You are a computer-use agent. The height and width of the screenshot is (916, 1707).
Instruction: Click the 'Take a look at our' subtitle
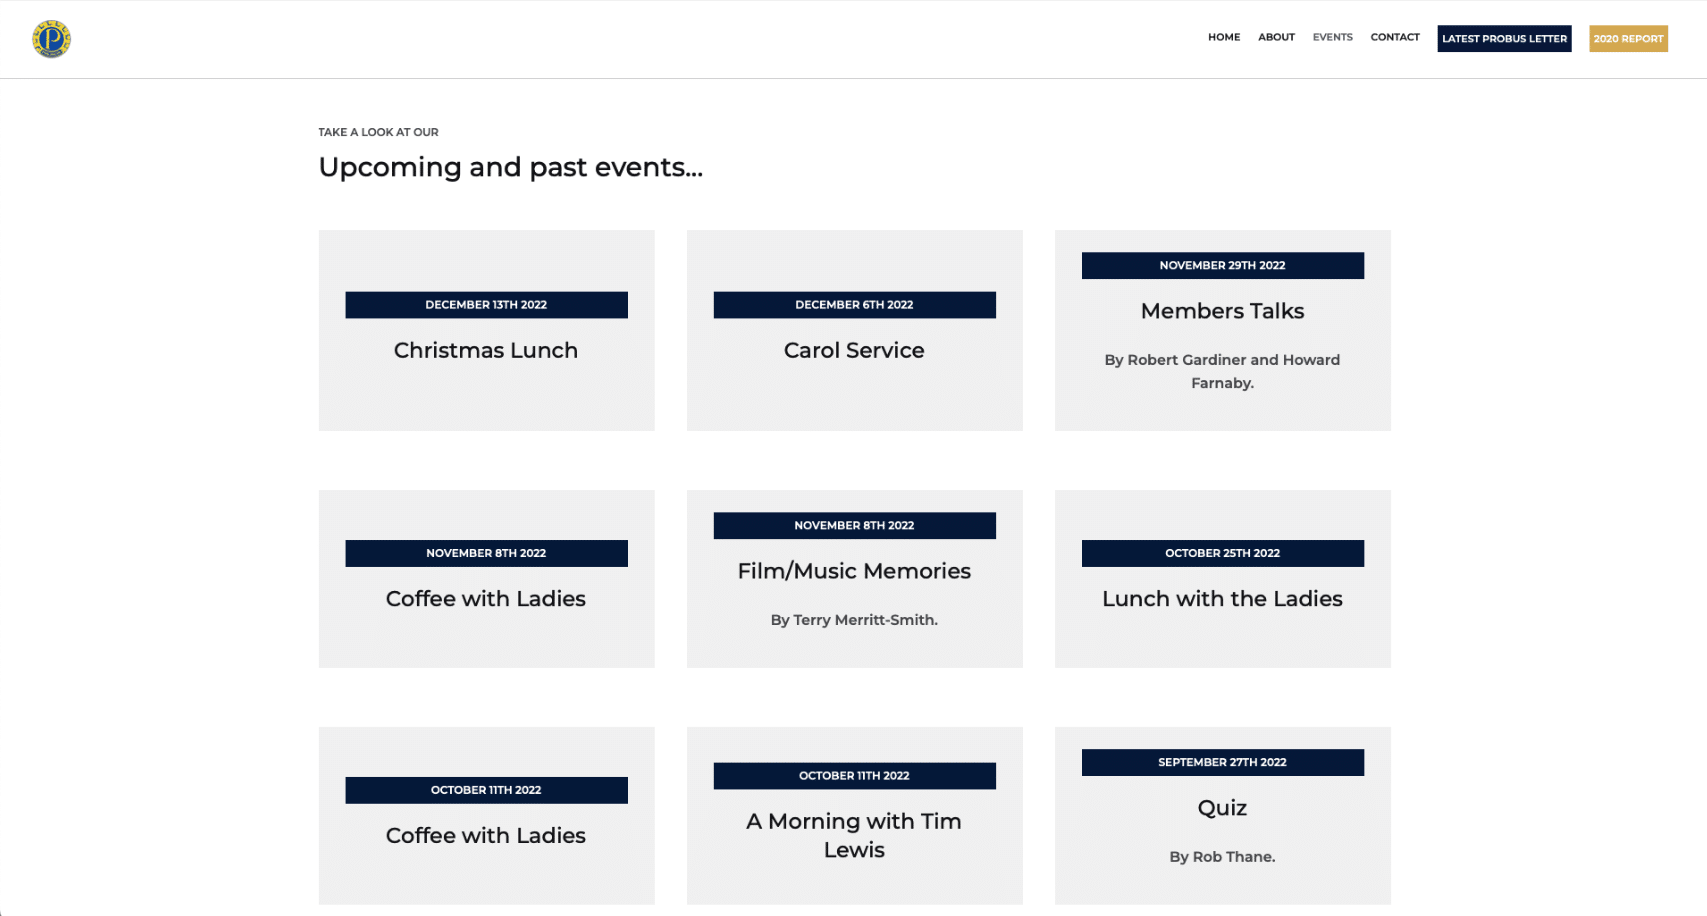(378, 132)
